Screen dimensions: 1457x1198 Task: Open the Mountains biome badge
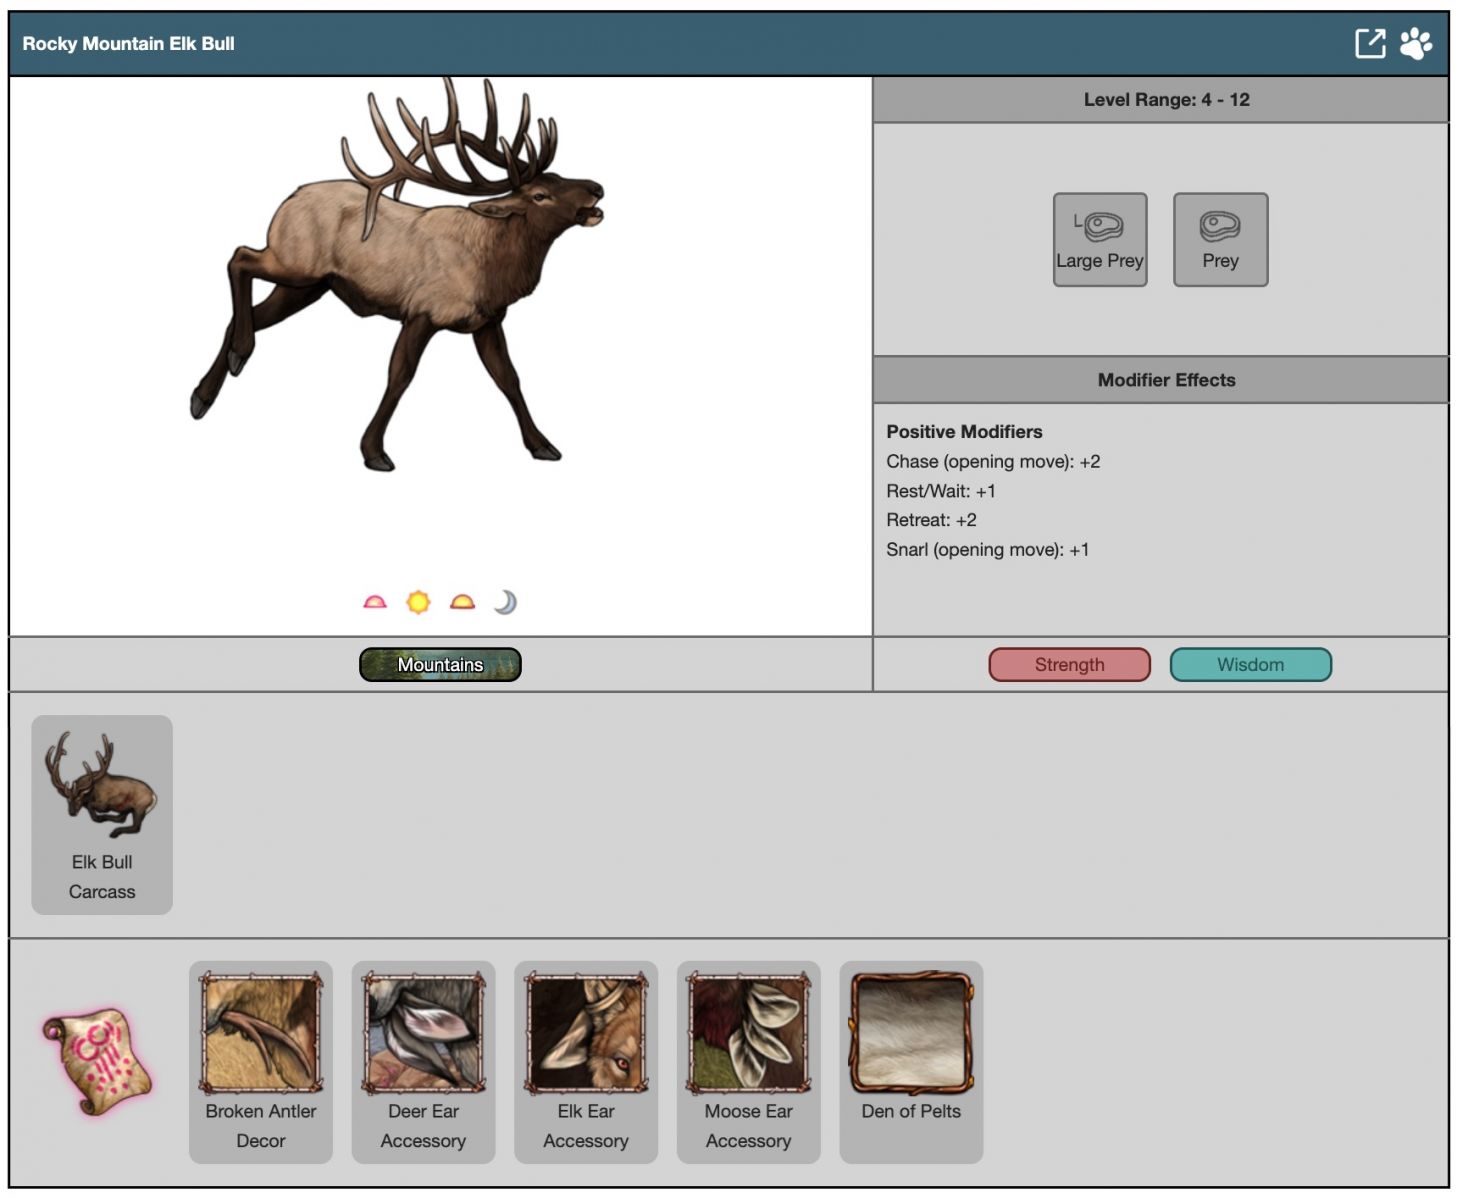coord(440,665)
